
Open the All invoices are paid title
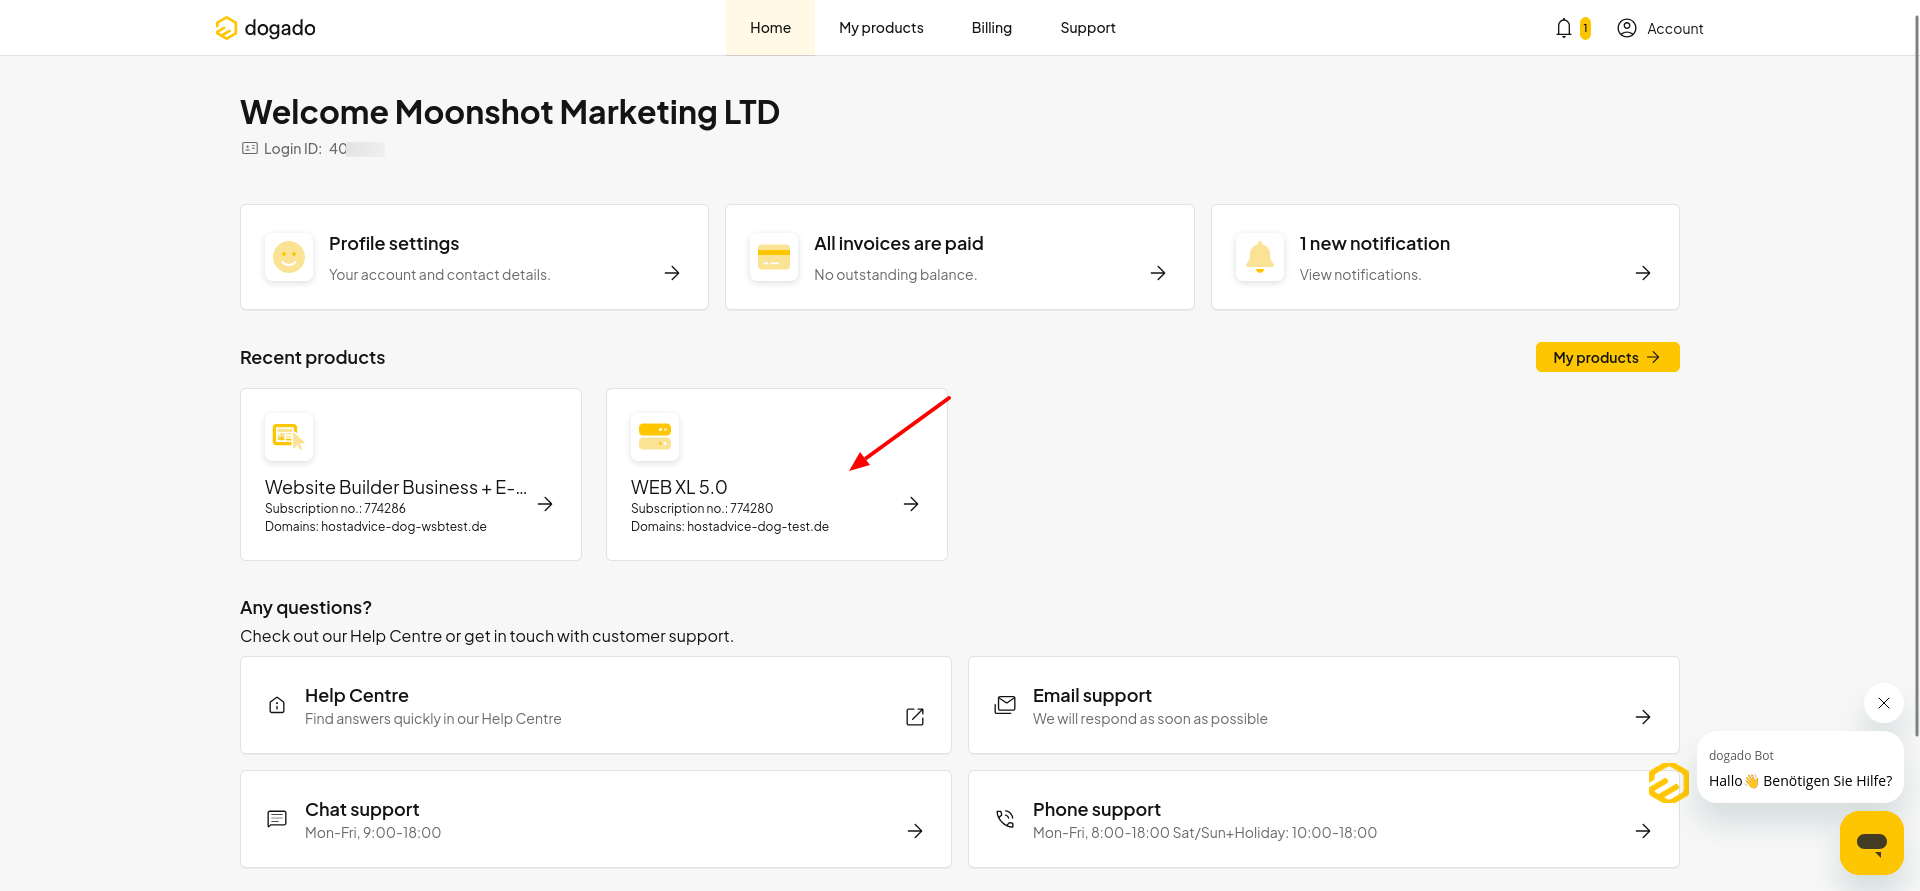(899, 244)
